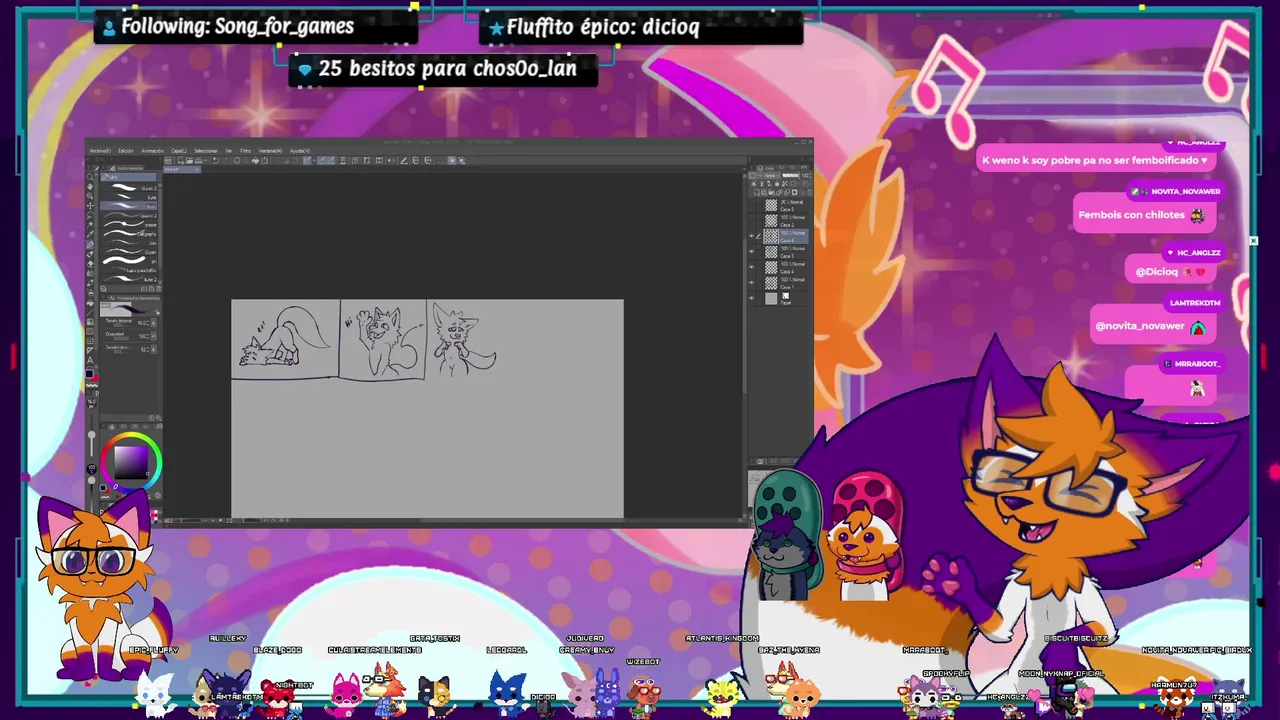
Task: Hide the Capa 6 layer
Action: click(x=752, y=236)
